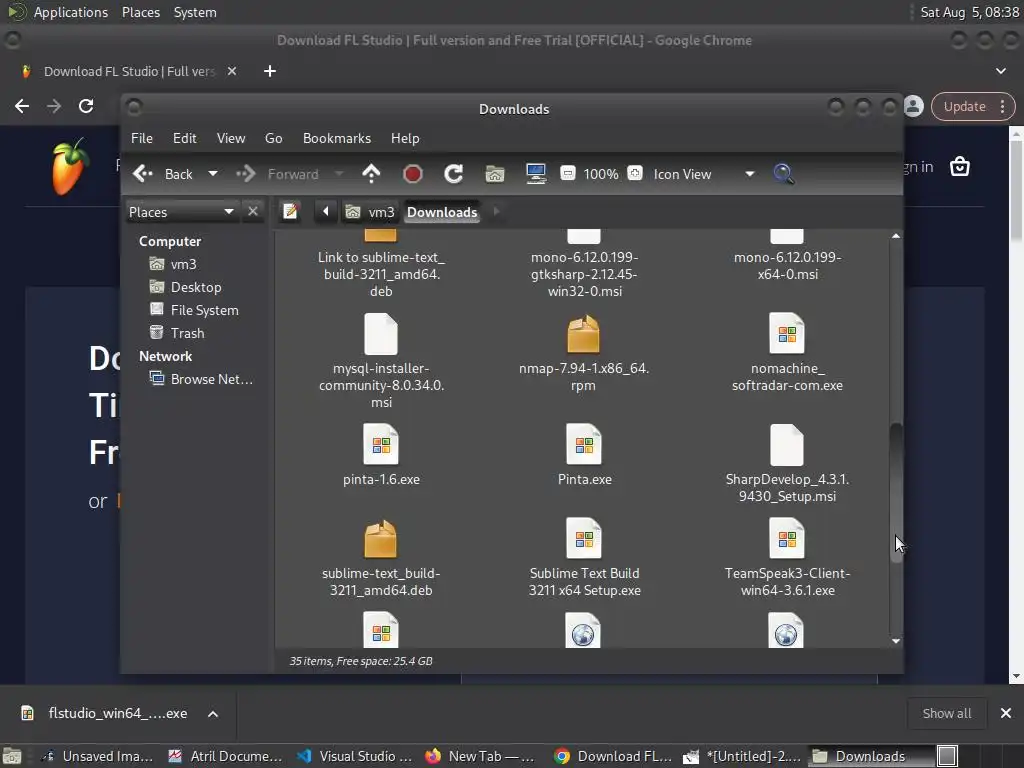This screenshot has height=768, width=1024.
Task: Open the file search magnifier
Action: [783, 174]
